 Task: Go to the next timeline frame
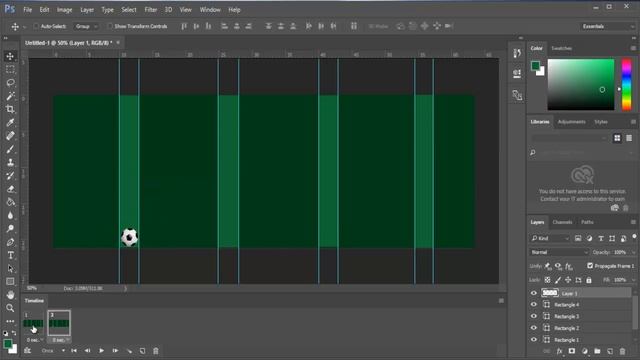coord(115,351)
